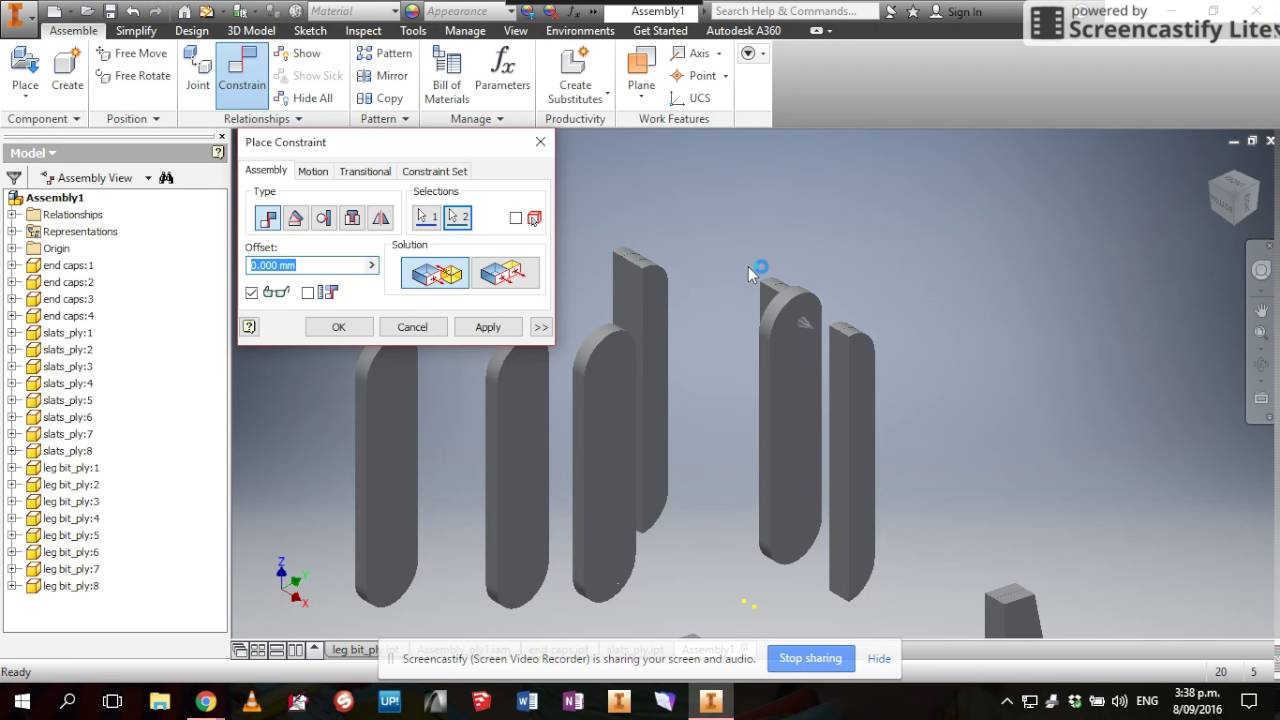Click Cancel in Place Constraint dialog
Screen dimensions: 1280x720
413,327
